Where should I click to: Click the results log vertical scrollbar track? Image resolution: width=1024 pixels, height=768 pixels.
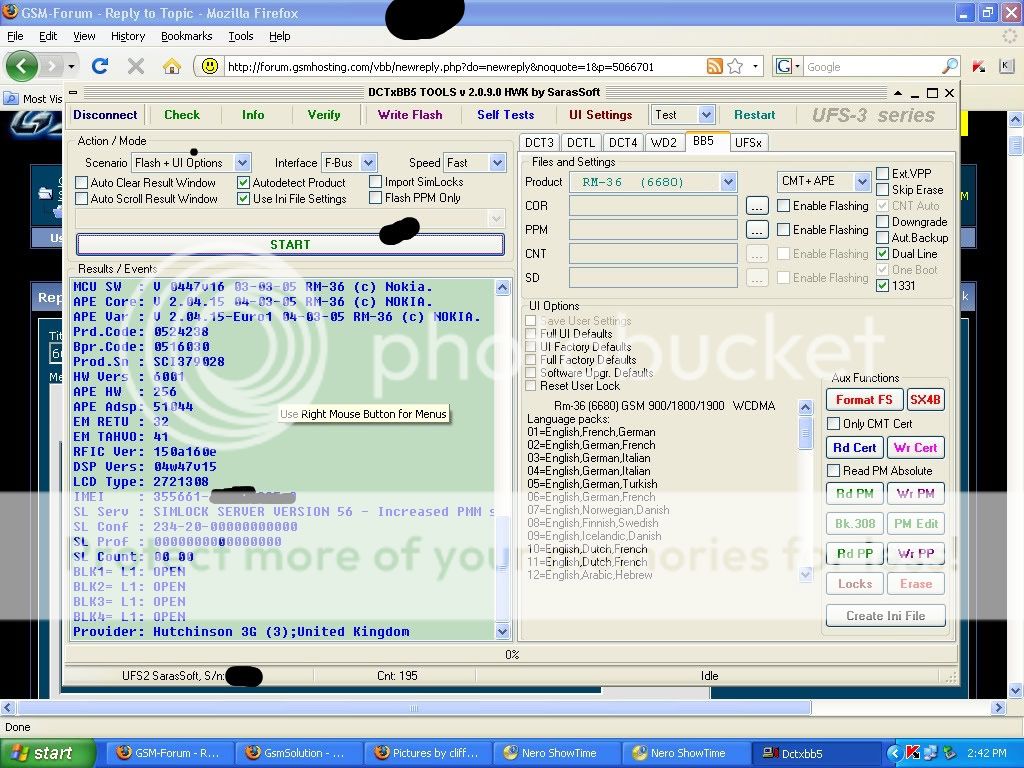coord(502,459)
